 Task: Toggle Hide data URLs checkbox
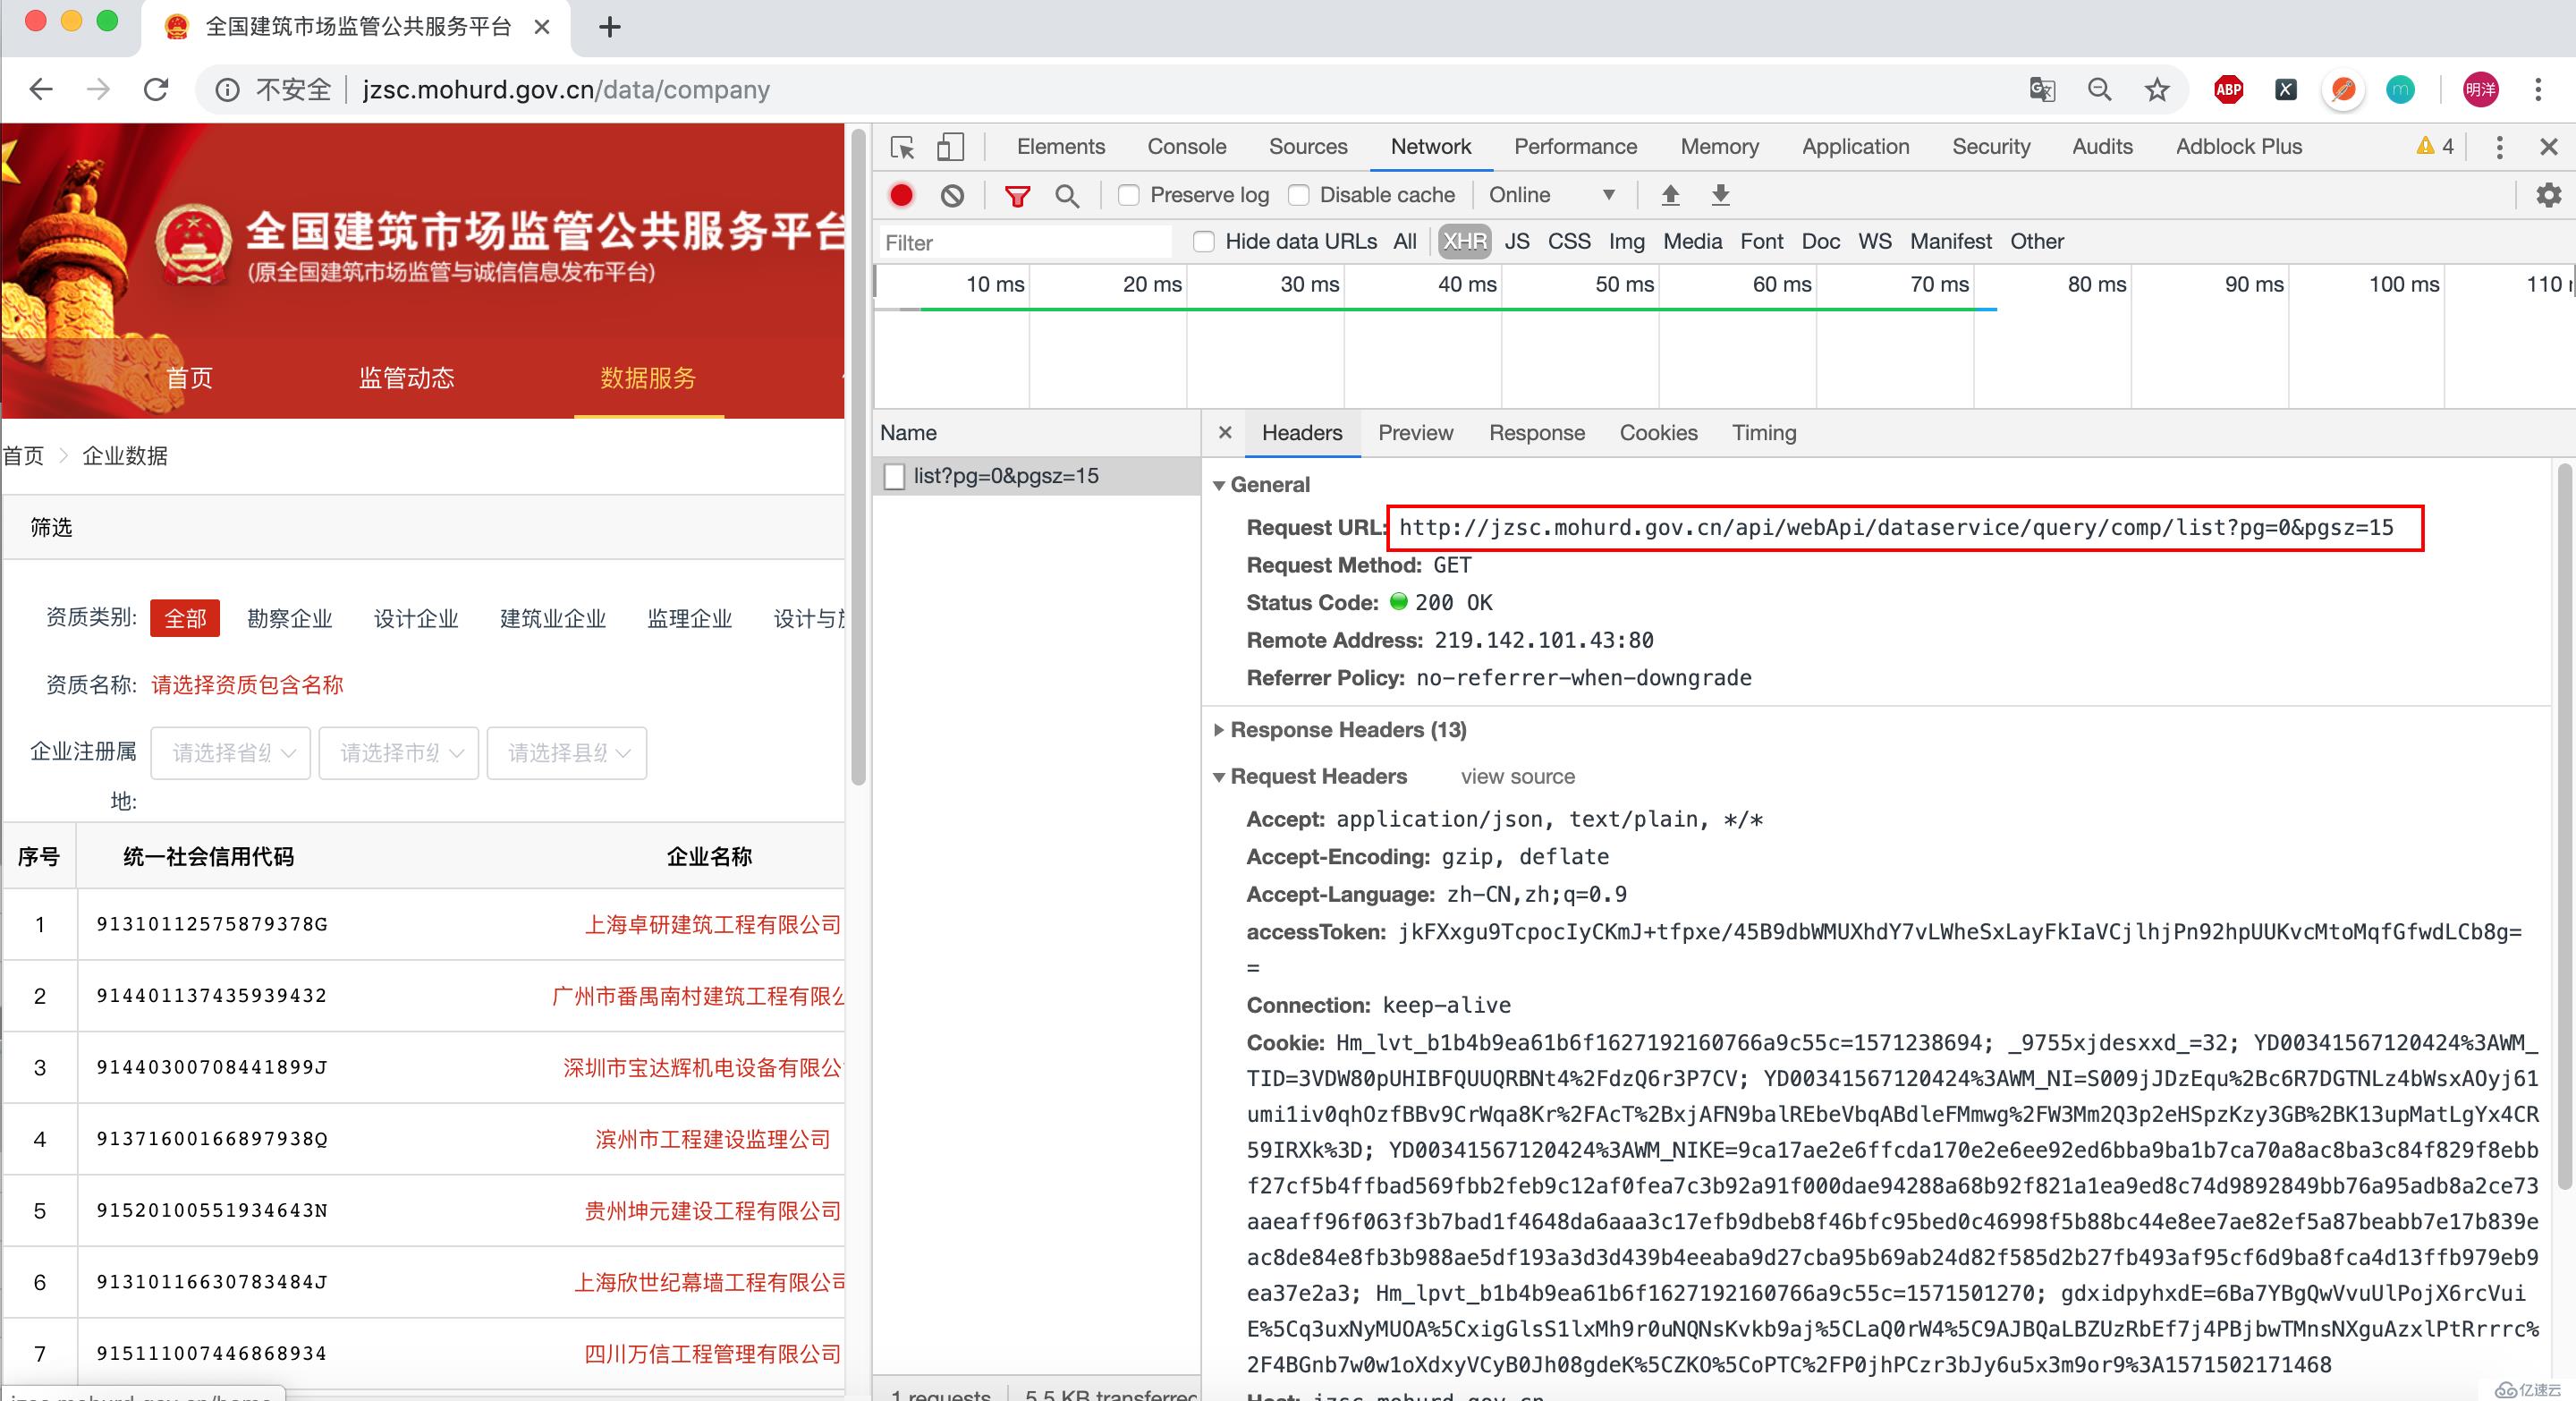(x=1202, y=242)
